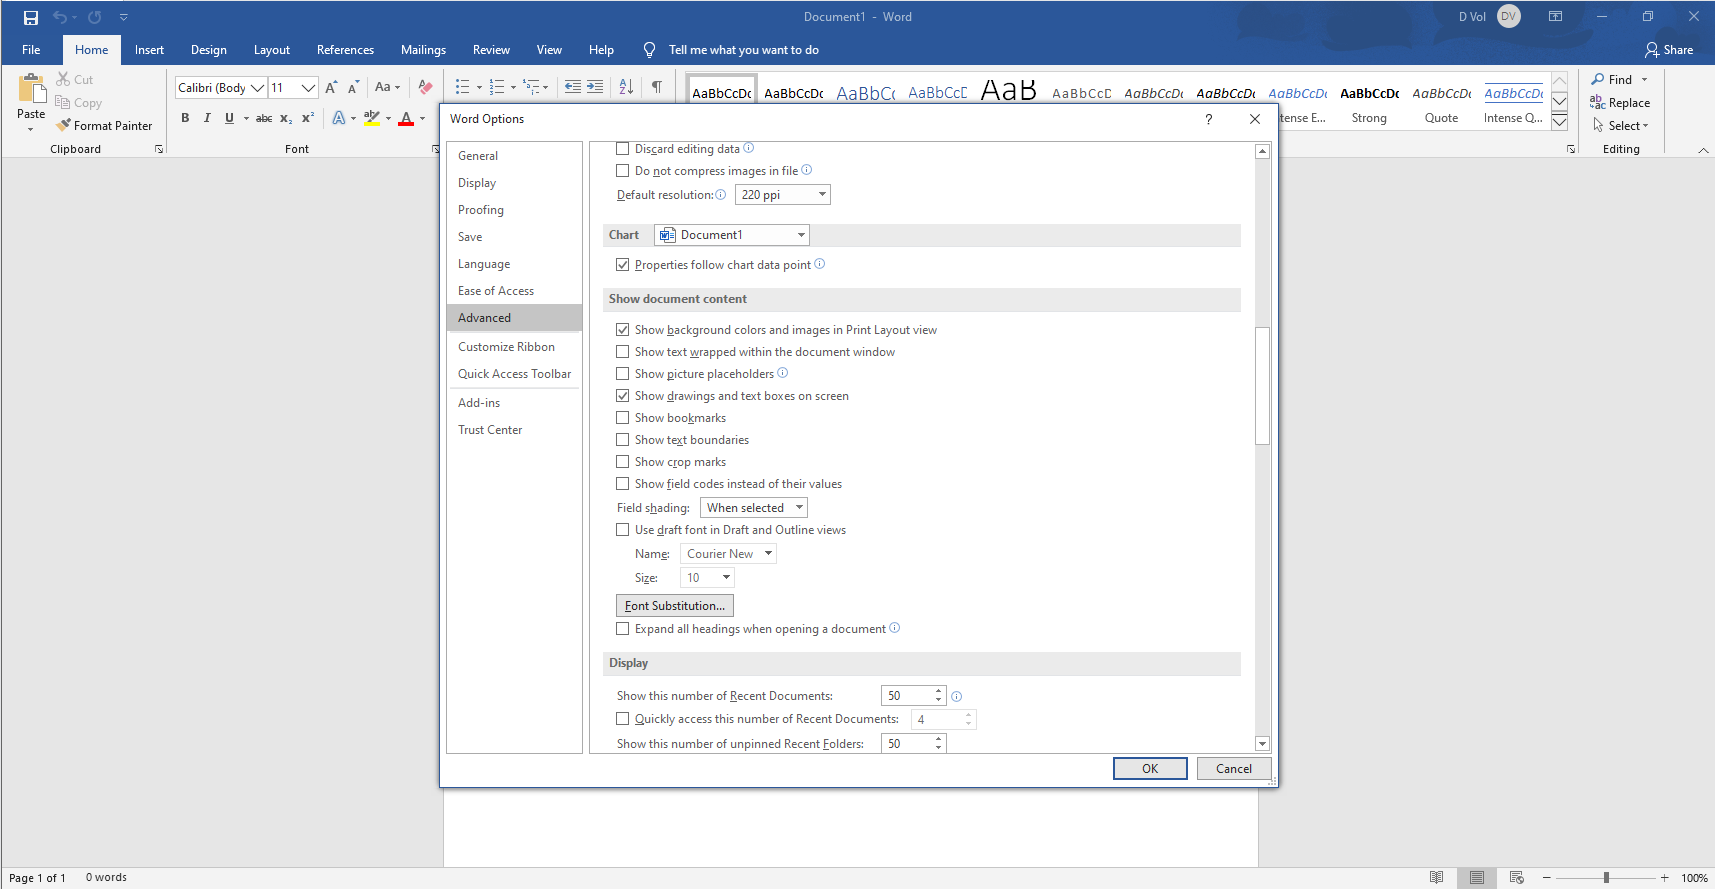Viewport: 1715px width, 889px height.
Task: Check Show picture placeholders
Action: [623, 374]
